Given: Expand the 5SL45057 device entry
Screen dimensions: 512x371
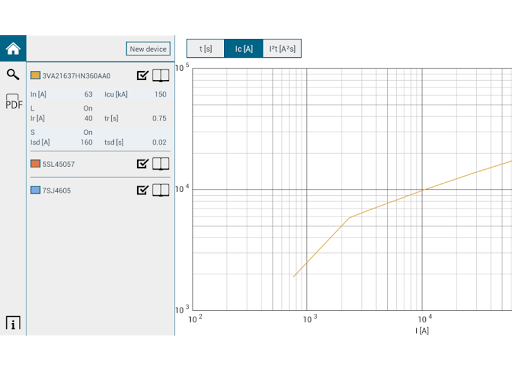Looking at the screenshot, I should click(58, 164).
